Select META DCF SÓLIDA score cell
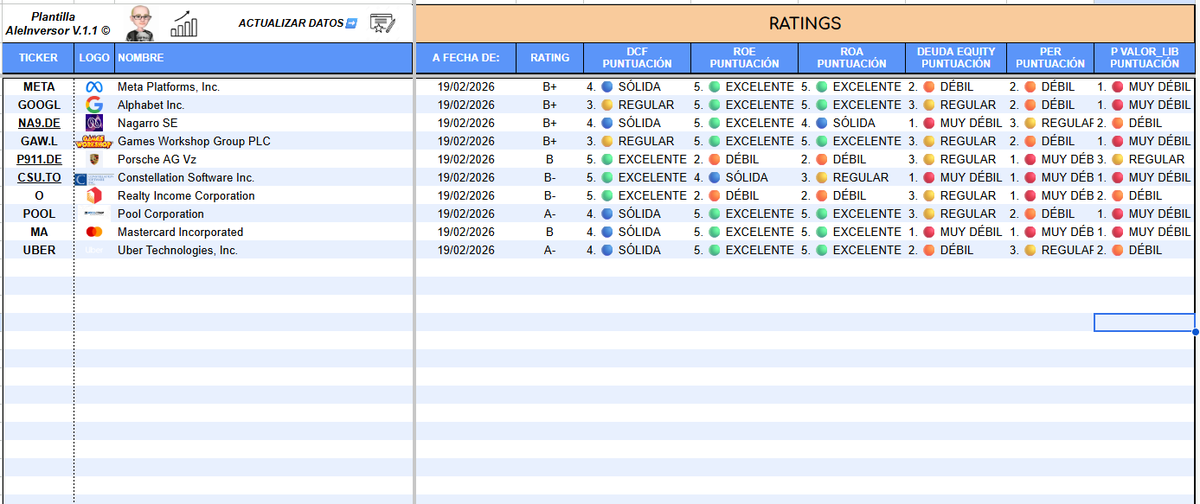Viewport: 1200px width, 504px height. click(x=637, y=87)
